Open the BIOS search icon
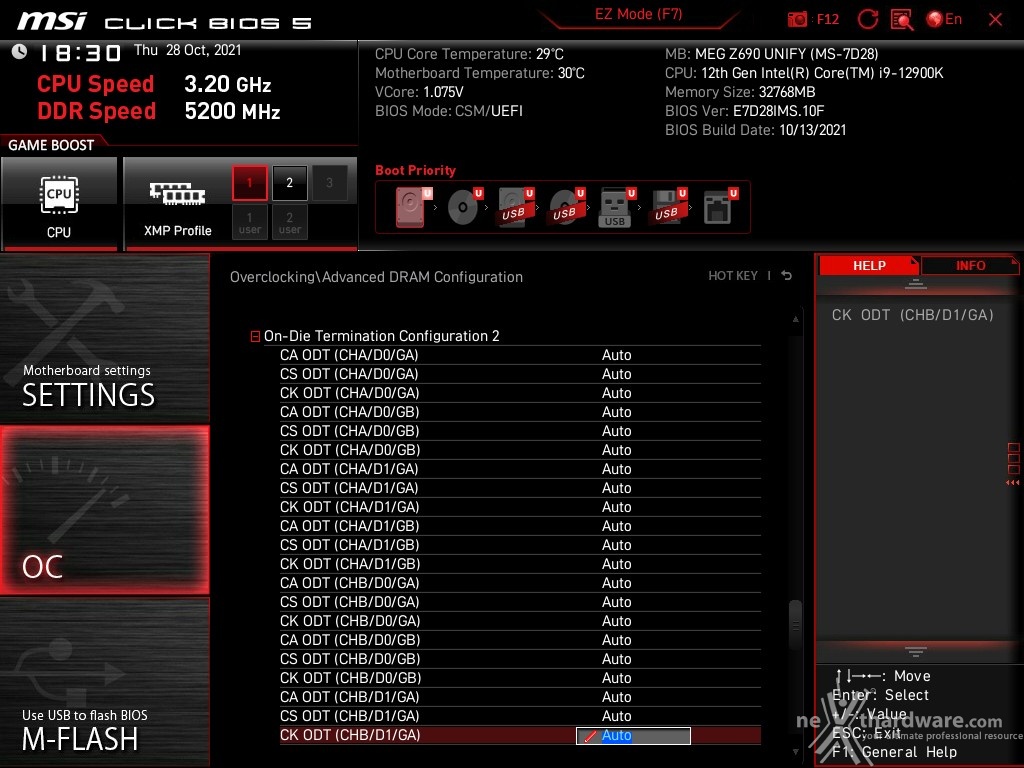The width and height of the screenshot is (1024, 768). tap(902, 20)
